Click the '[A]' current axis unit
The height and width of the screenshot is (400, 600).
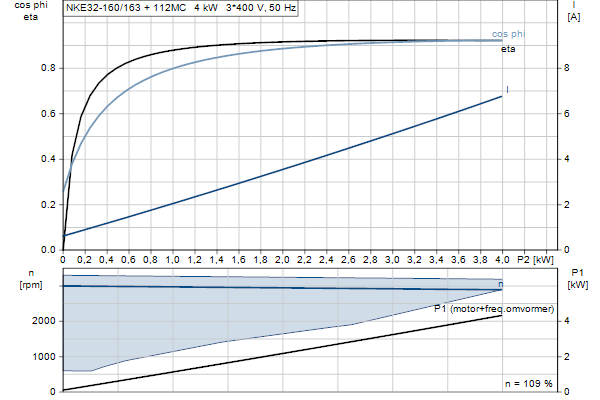click(x=574, y=17)
